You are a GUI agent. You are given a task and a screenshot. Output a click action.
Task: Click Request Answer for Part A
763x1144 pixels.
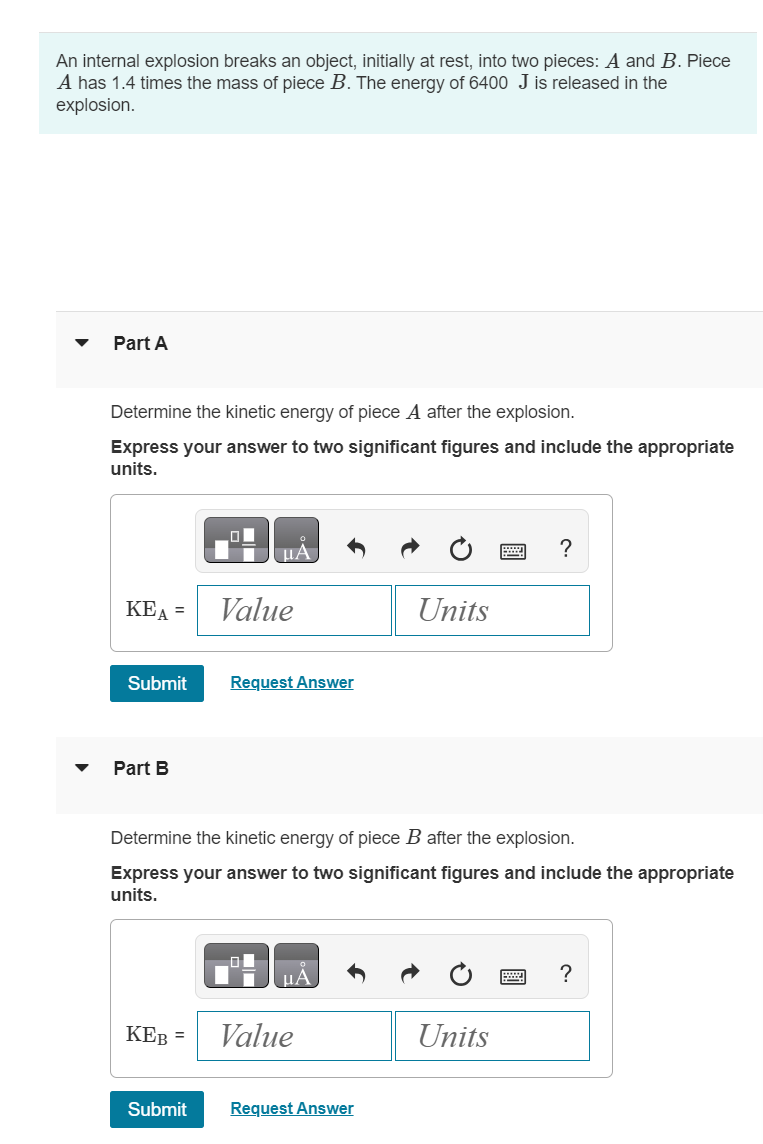coord(291,682)
